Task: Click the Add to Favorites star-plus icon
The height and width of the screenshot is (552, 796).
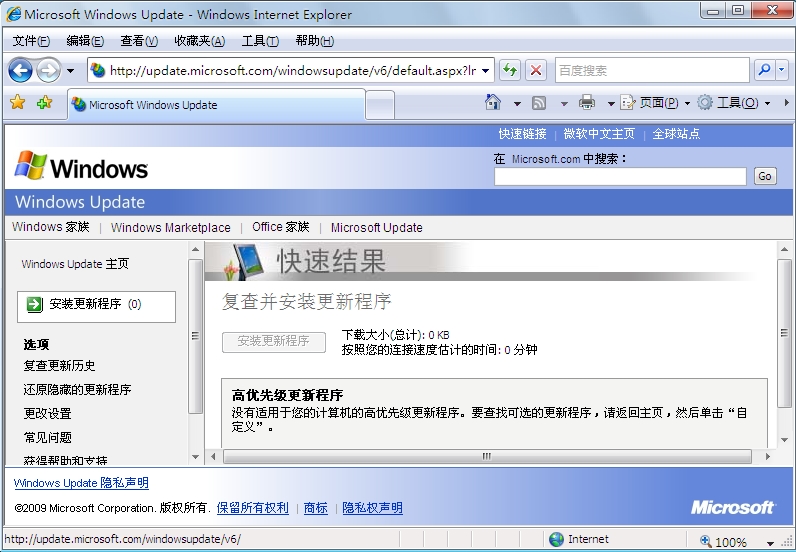Action: (45, 103)
